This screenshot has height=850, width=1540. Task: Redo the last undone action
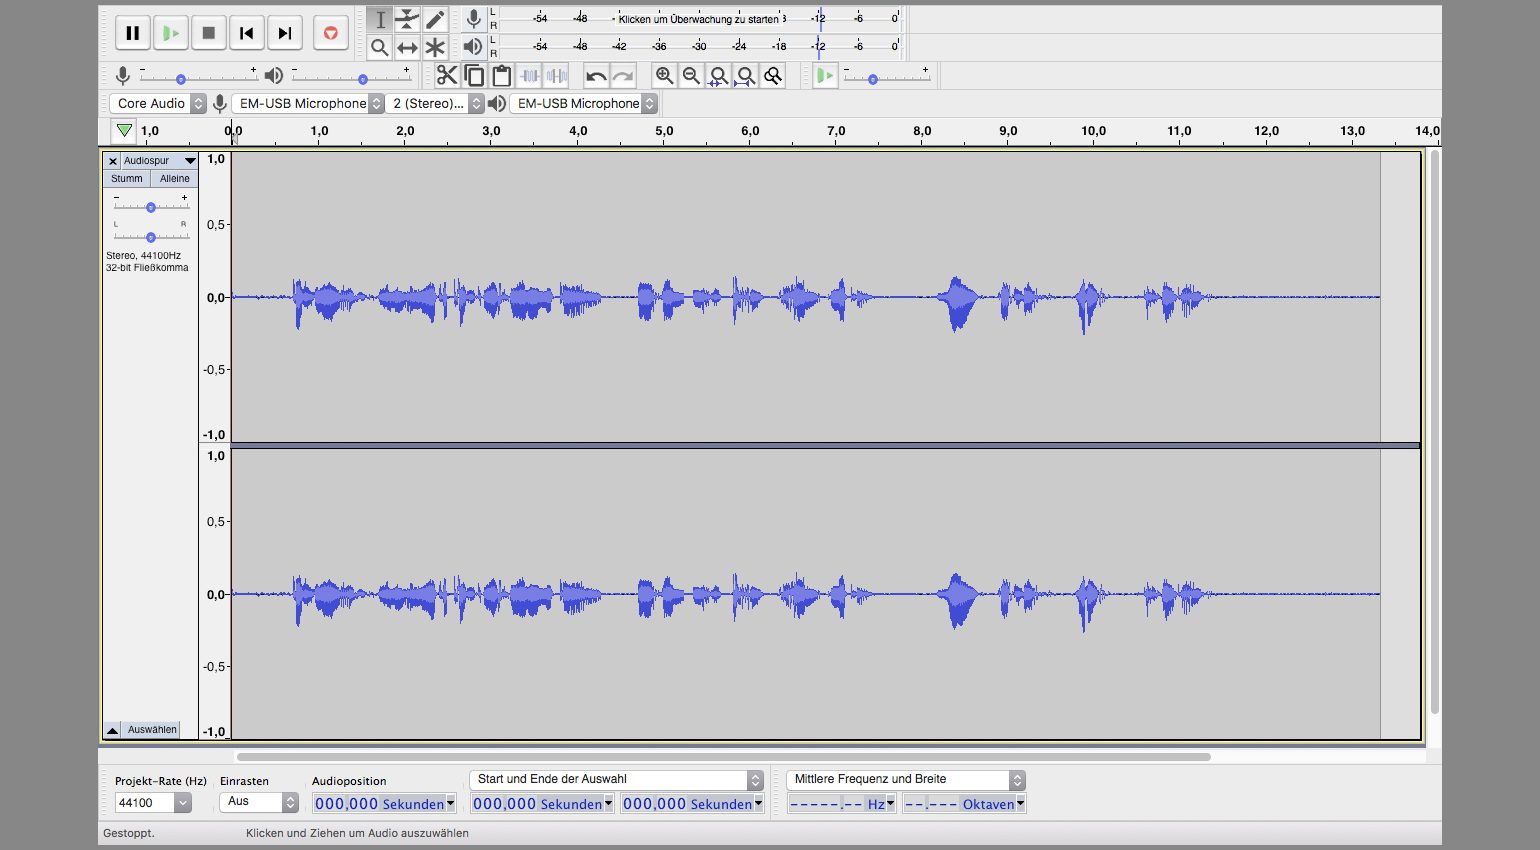(x=623, y=76)
